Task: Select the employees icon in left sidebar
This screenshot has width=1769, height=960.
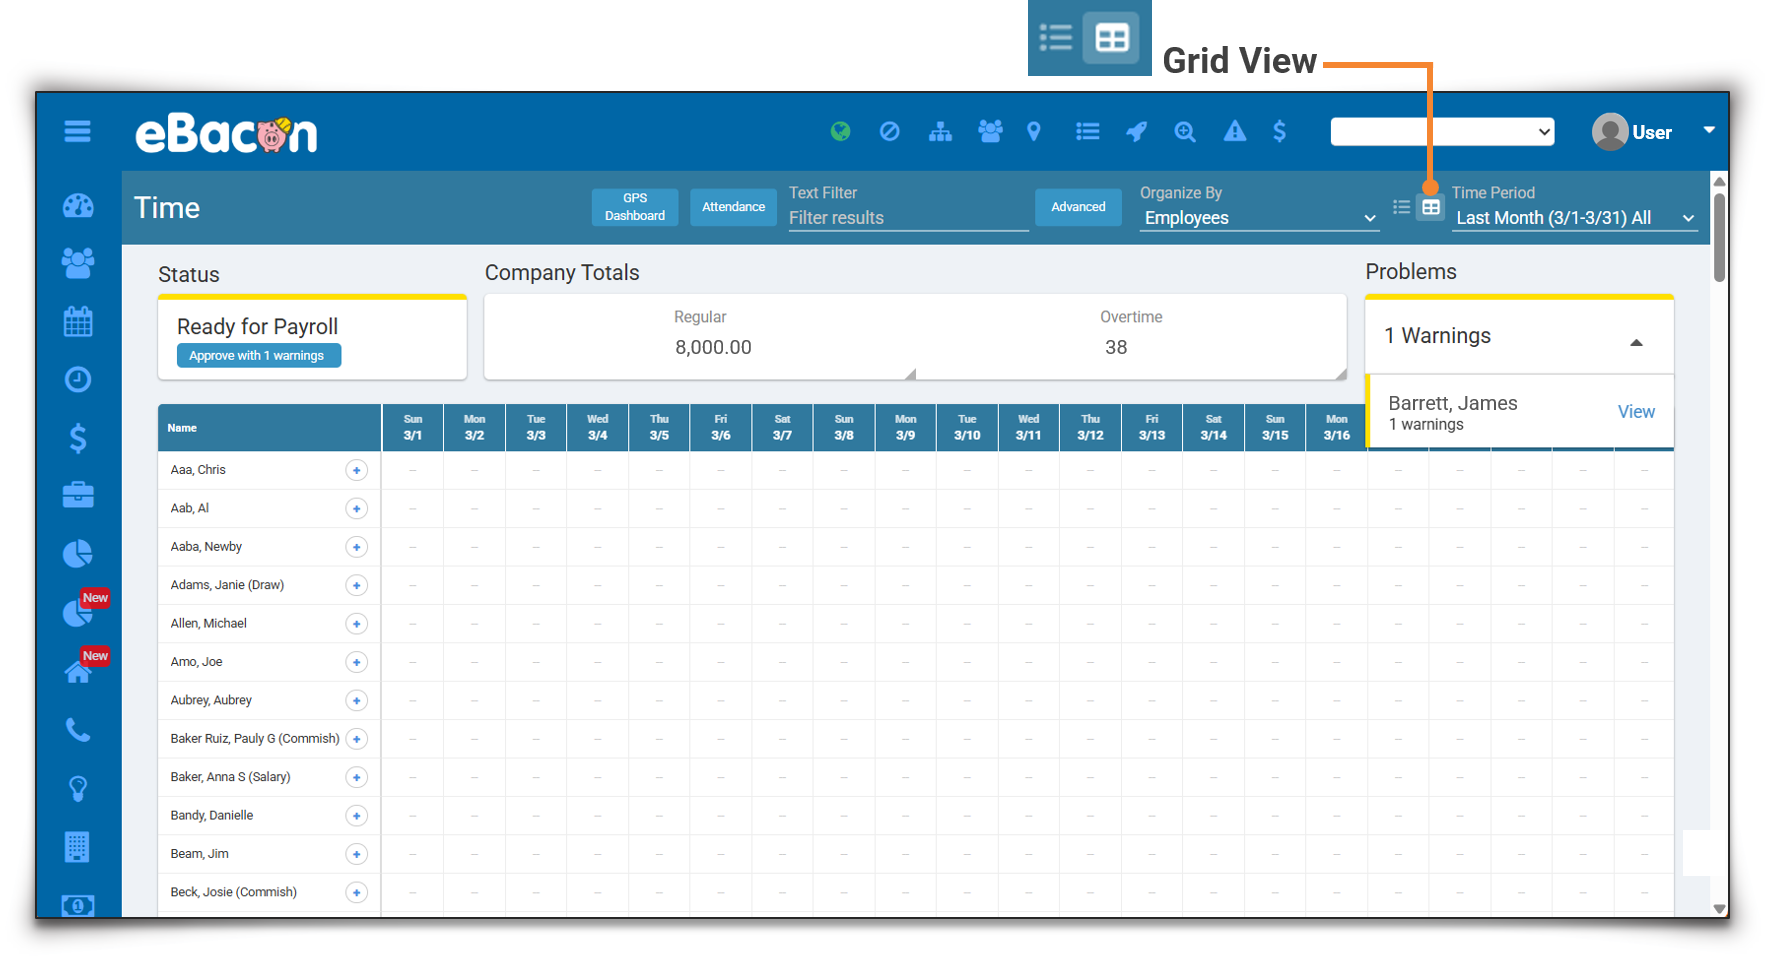Action: (x=78, y=263)
